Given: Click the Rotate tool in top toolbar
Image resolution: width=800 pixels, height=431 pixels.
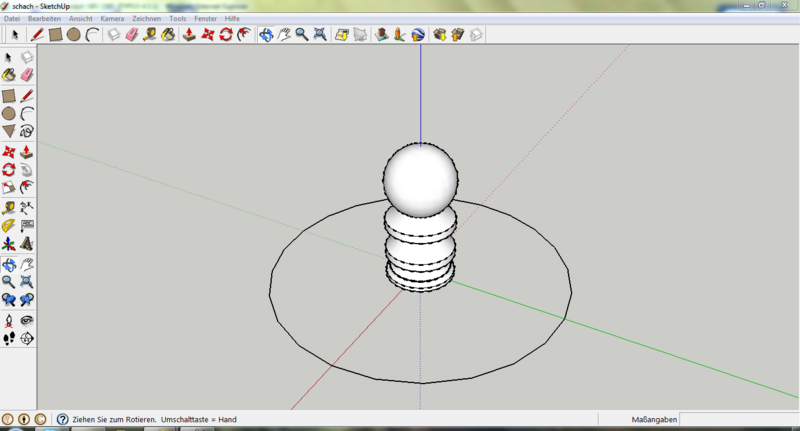Looking at the screenshot, I should (x=226, y=35).
